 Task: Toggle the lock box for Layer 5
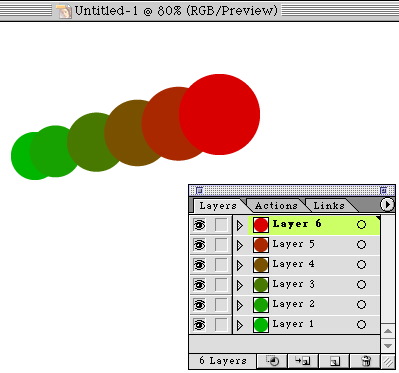pos(221,245)
